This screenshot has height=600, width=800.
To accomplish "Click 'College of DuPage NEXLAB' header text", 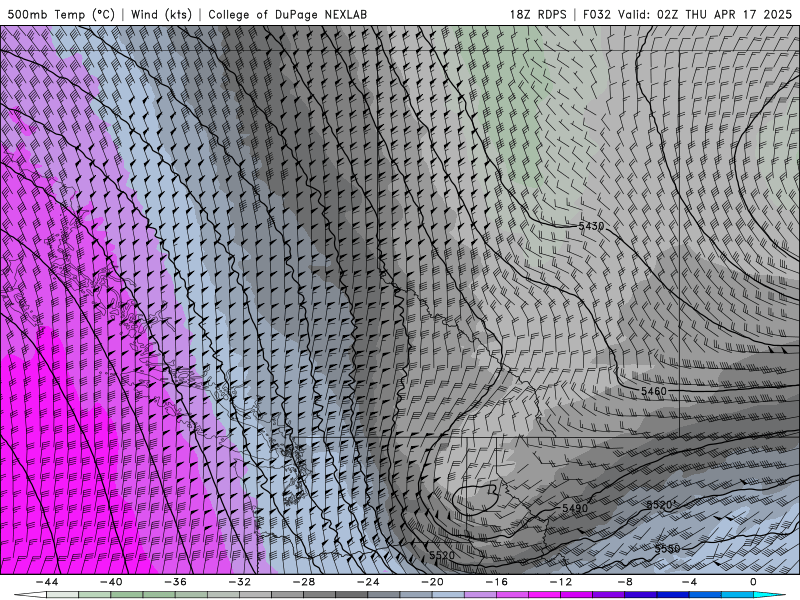I will pos(287,14).
